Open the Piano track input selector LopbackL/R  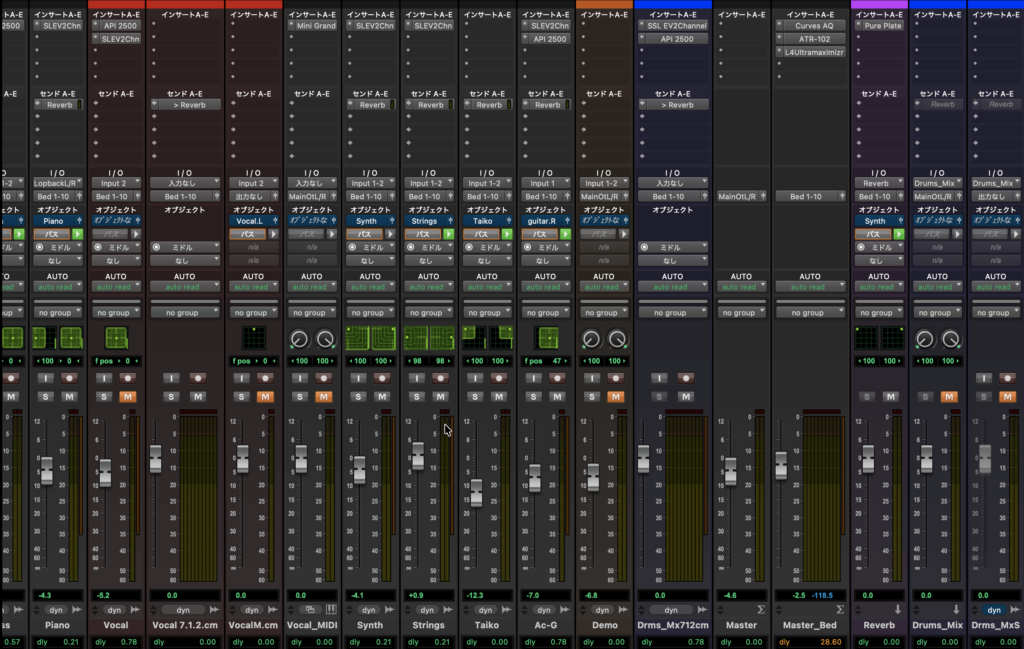pyautogui.click(x=58, y=183)
